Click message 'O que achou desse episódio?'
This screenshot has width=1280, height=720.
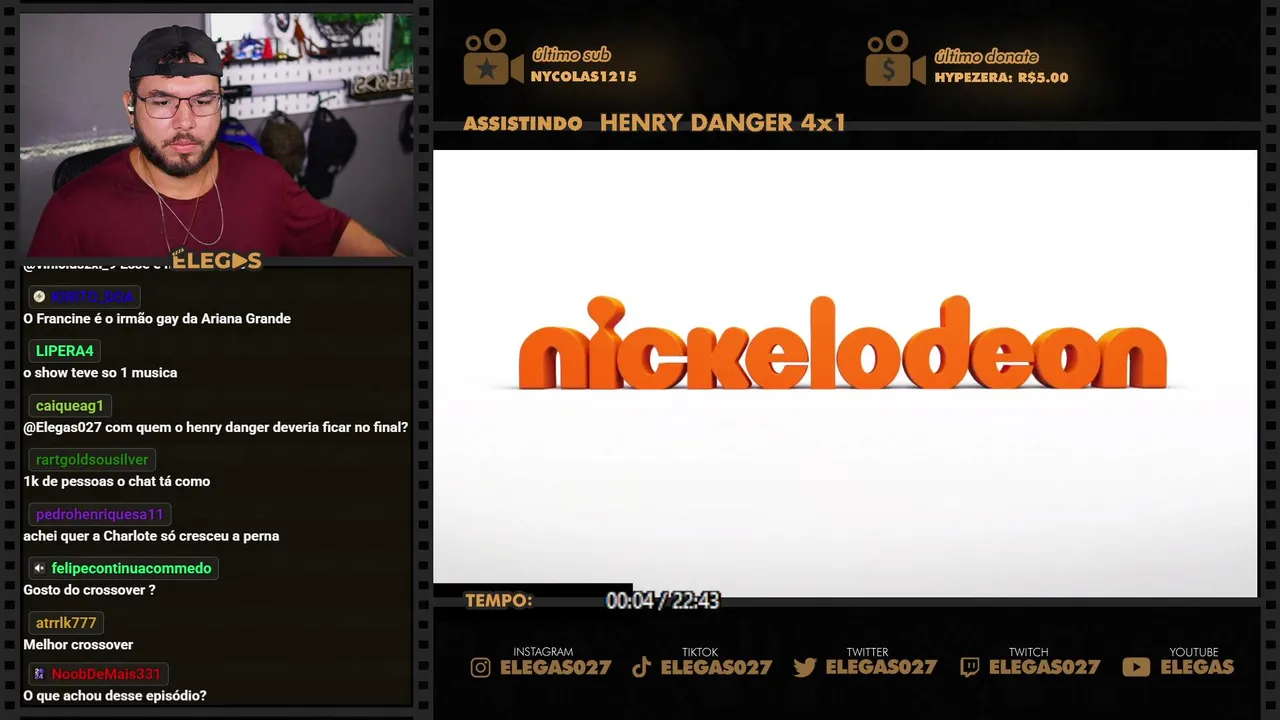point(115,696)
